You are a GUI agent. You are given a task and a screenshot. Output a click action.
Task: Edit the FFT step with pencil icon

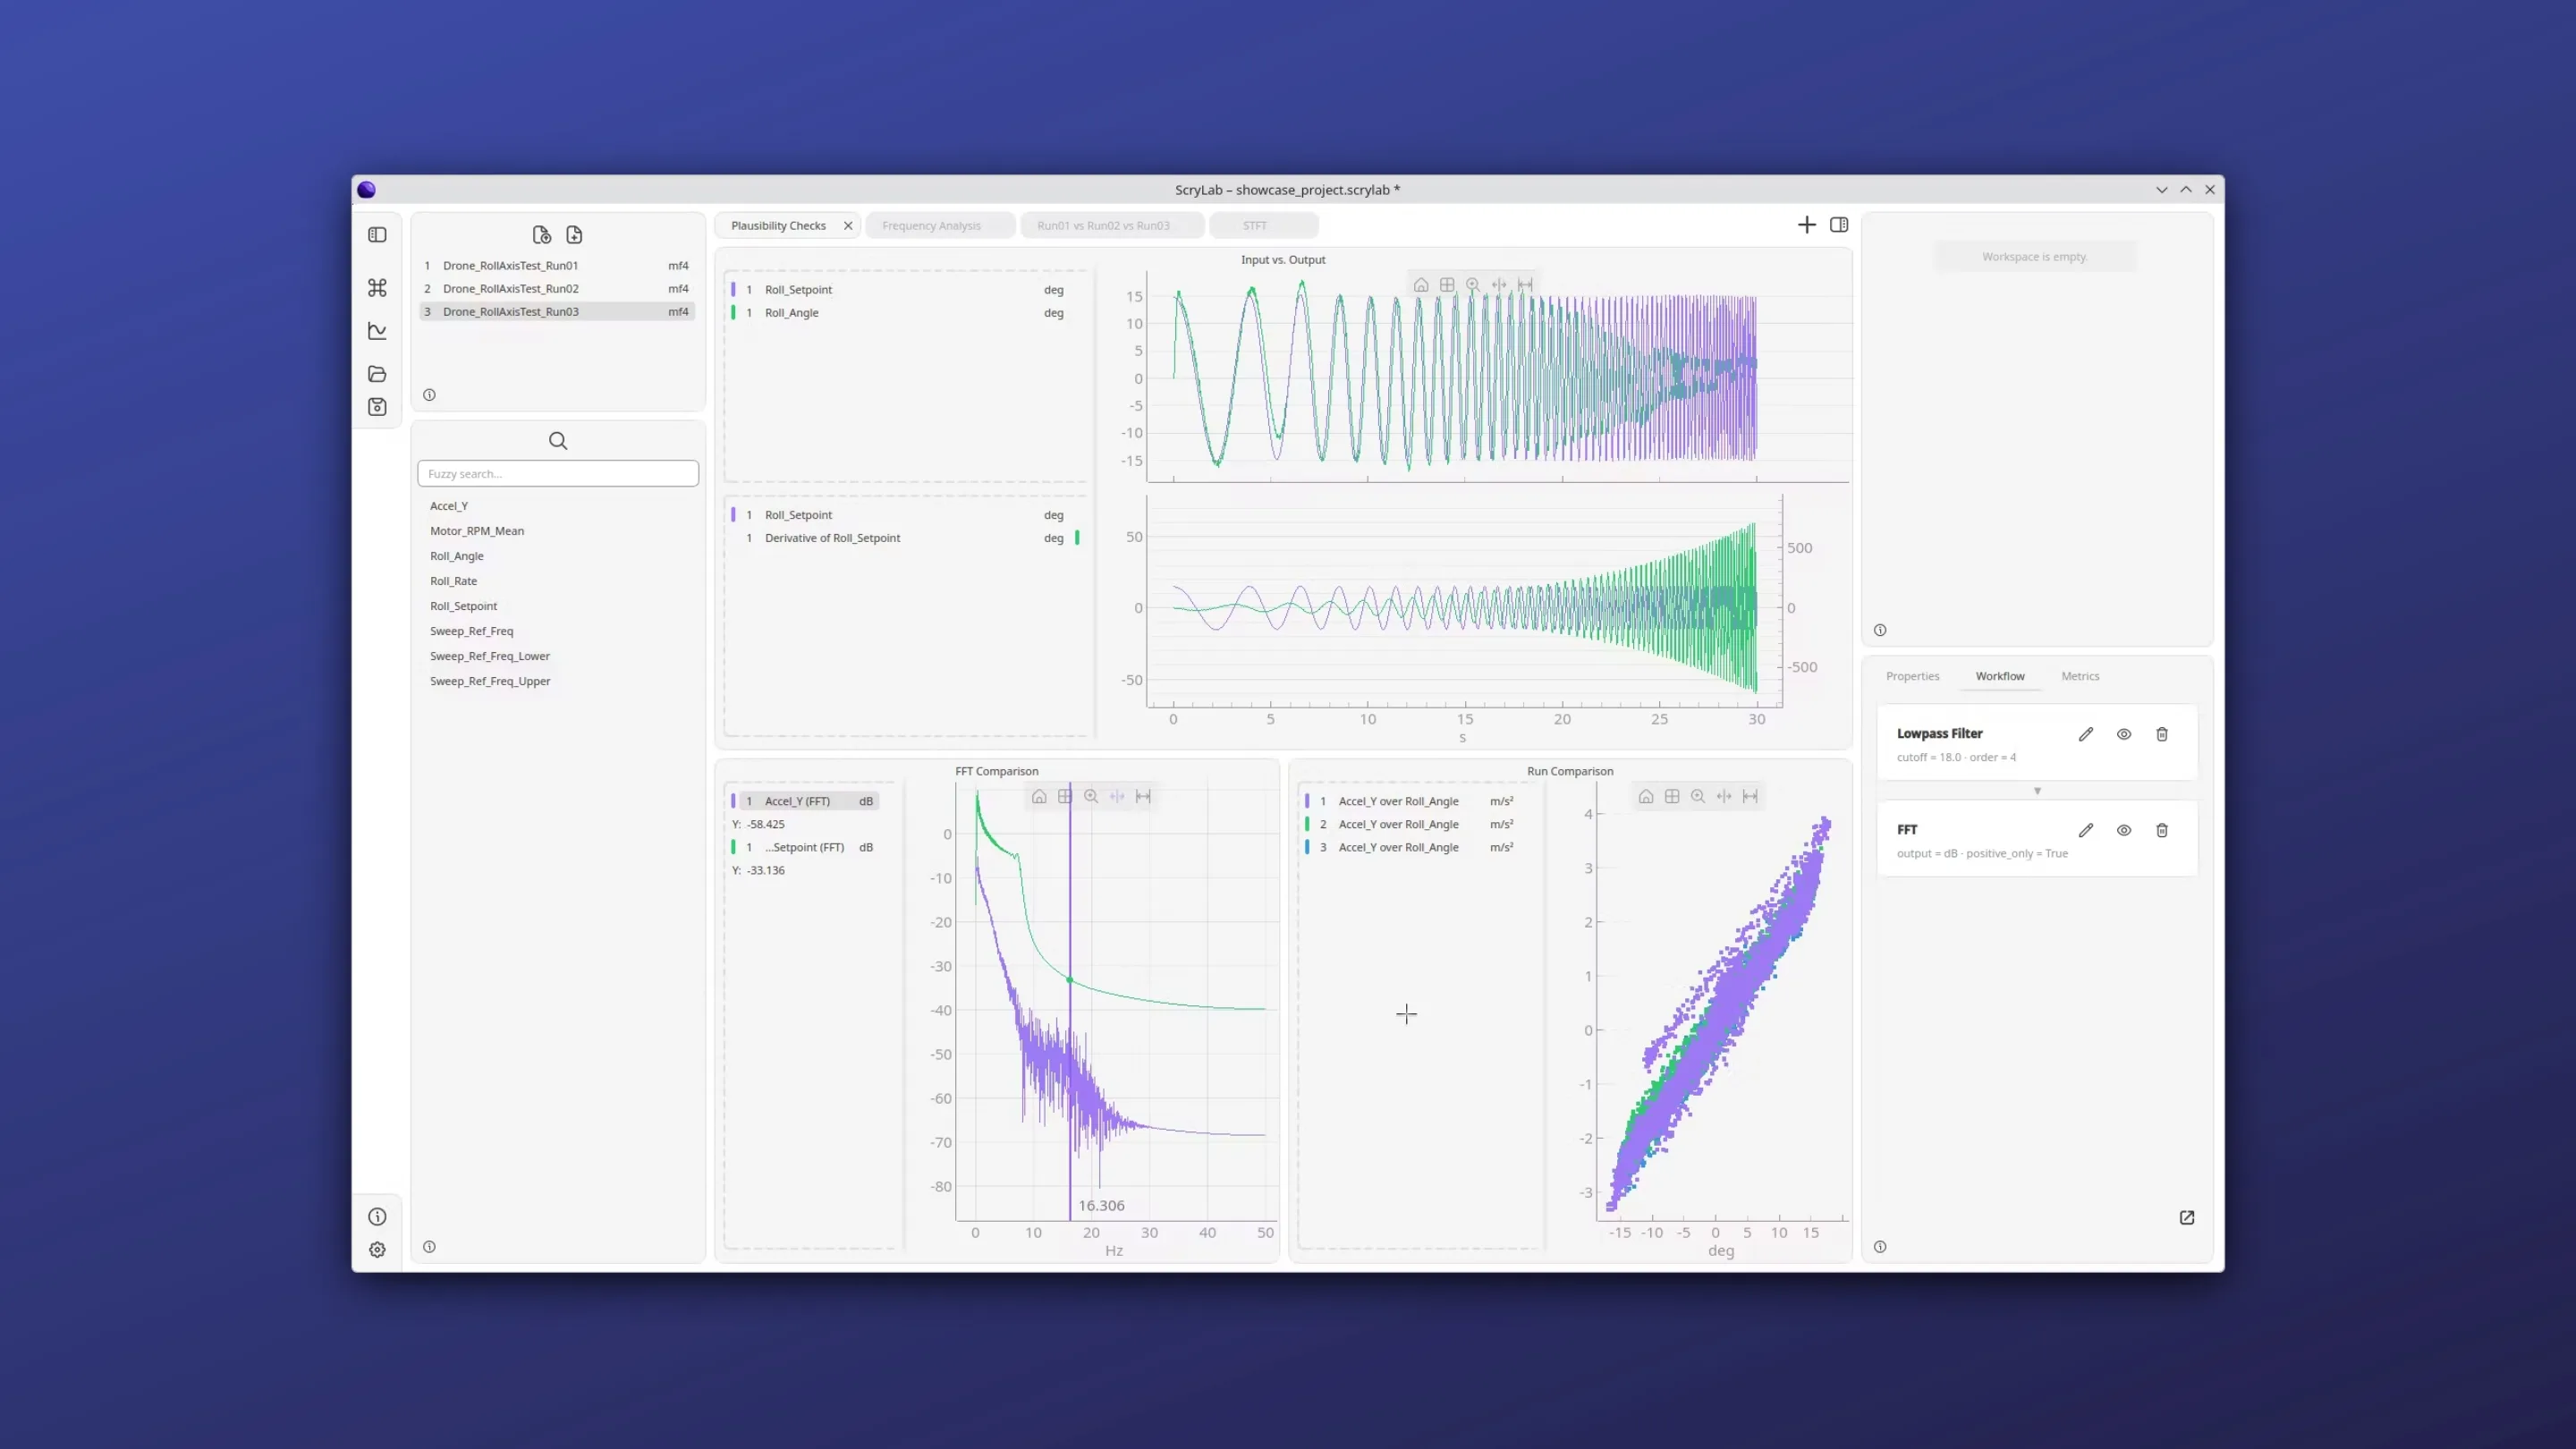tap(2086, 830)
